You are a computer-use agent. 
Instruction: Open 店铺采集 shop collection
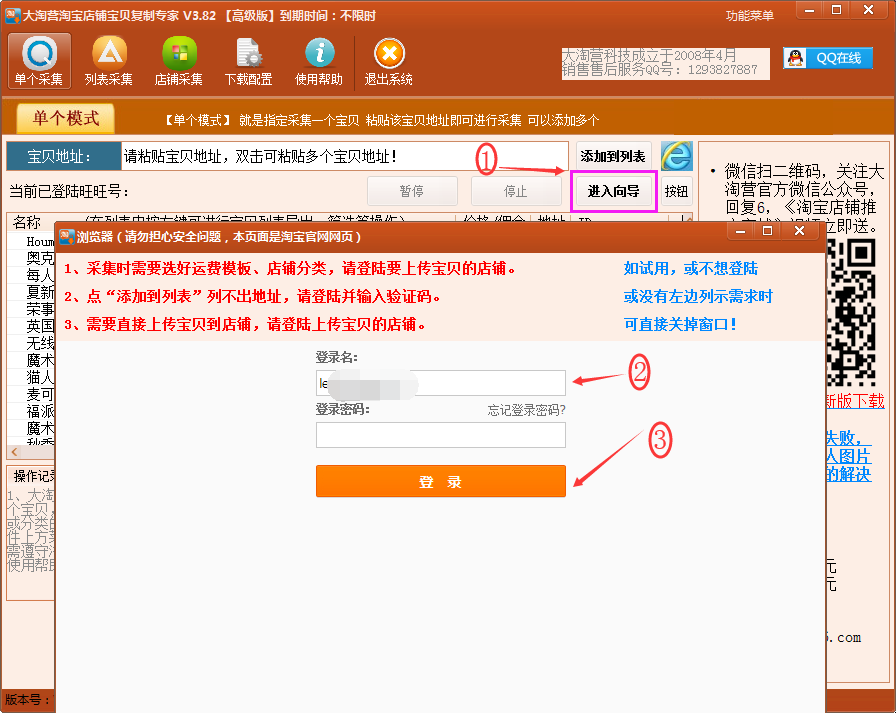point(178,61)
